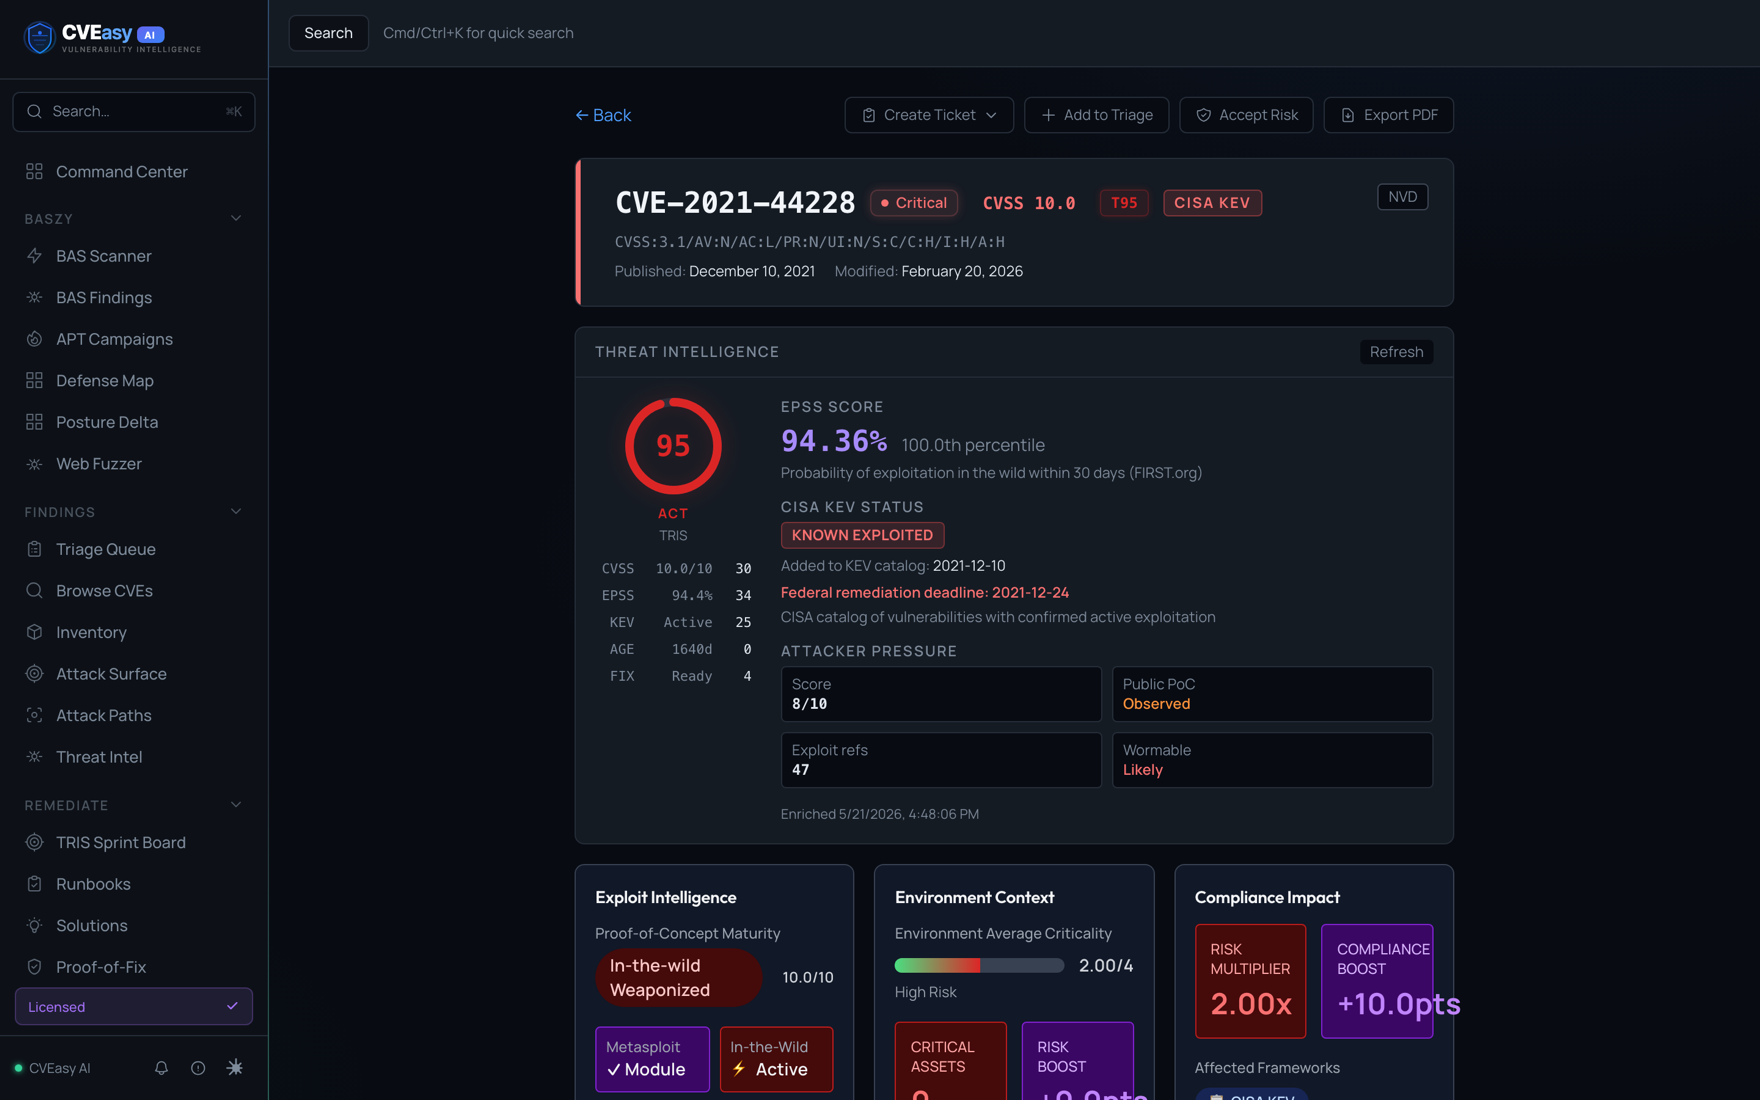Click the BAS Scanner lightning icon
Viewport: 1760px width, 1100px height.
(34, 256)
